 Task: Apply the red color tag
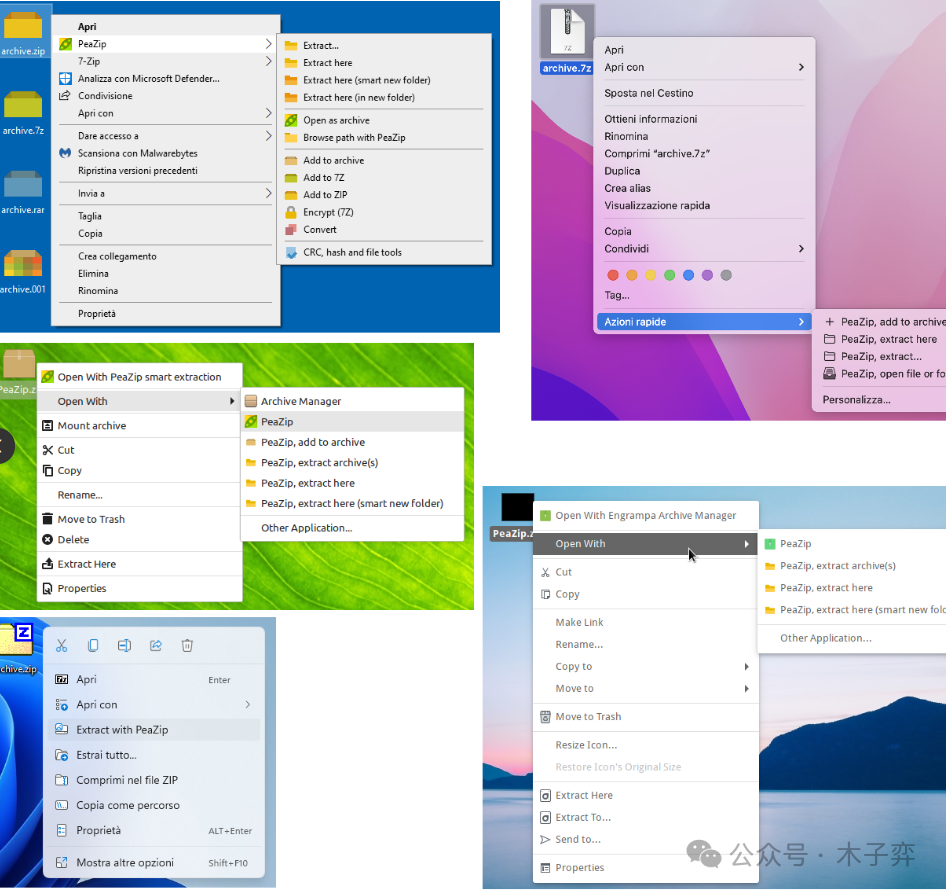tap(613, 275)
